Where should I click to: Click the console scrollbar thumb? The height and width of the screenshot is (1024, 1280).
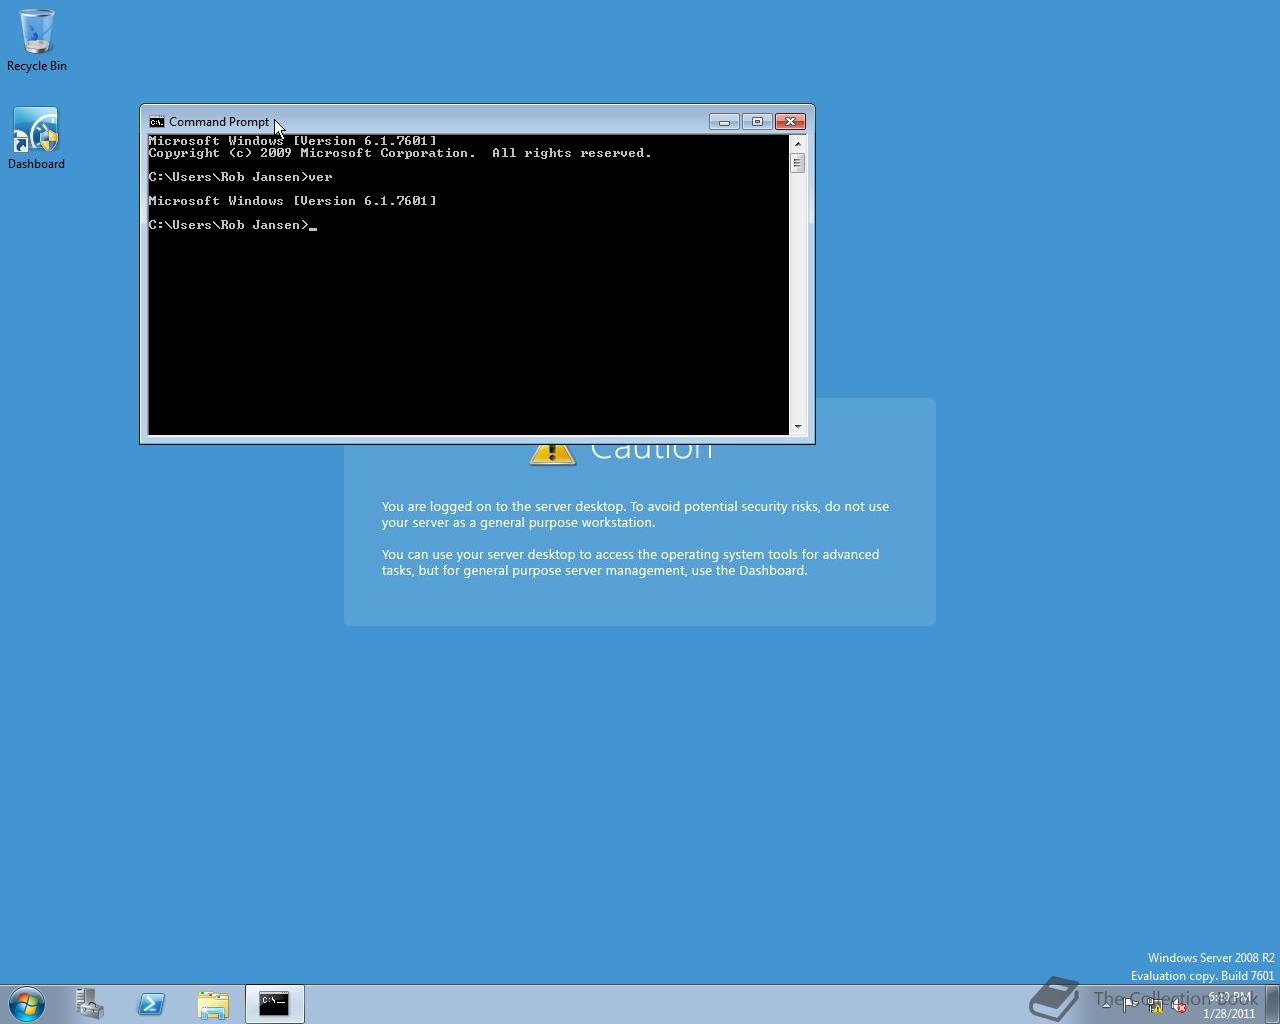[x=798, y=163]
